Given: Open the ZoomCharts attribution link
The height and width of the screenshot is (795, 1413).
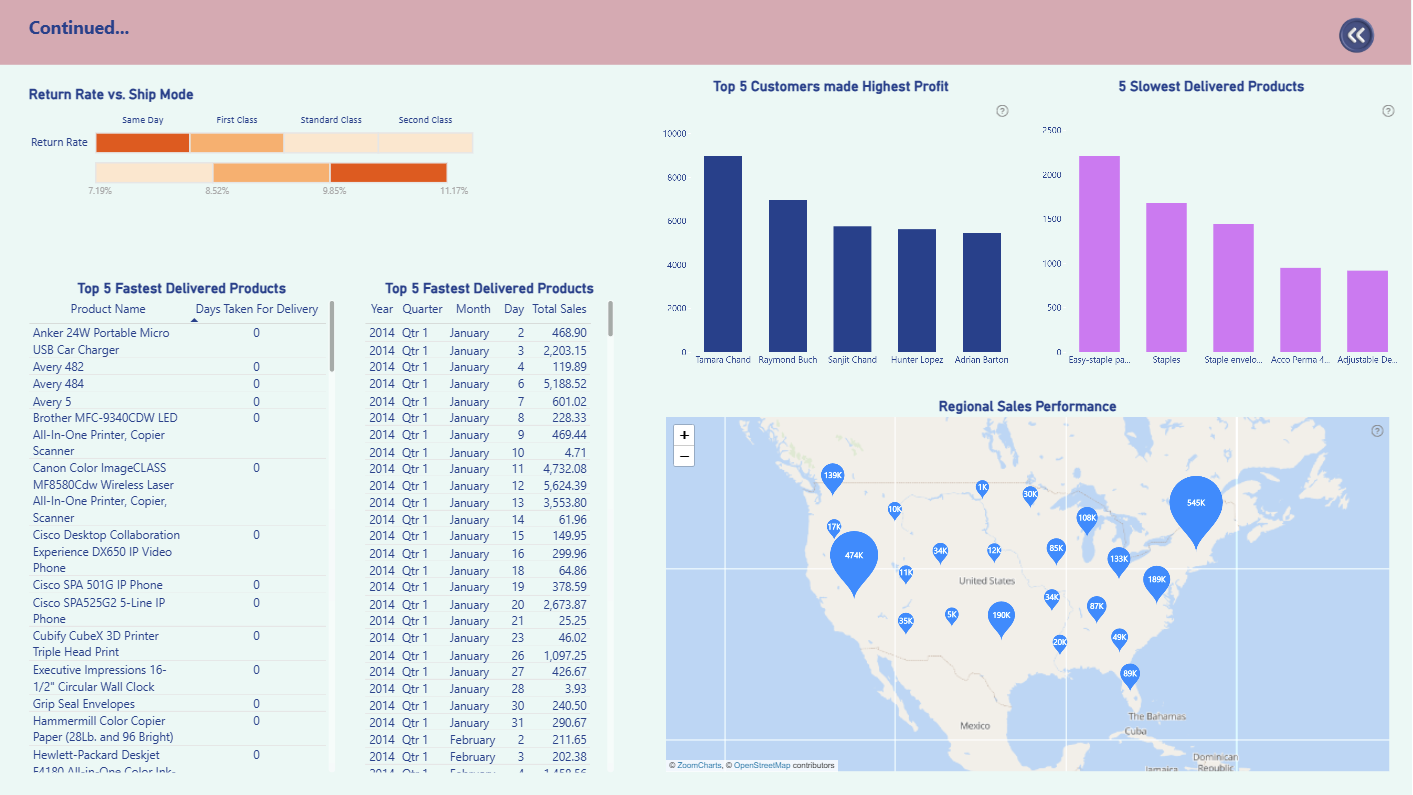Looking at the screenshot, I should (x=699, y=765).
